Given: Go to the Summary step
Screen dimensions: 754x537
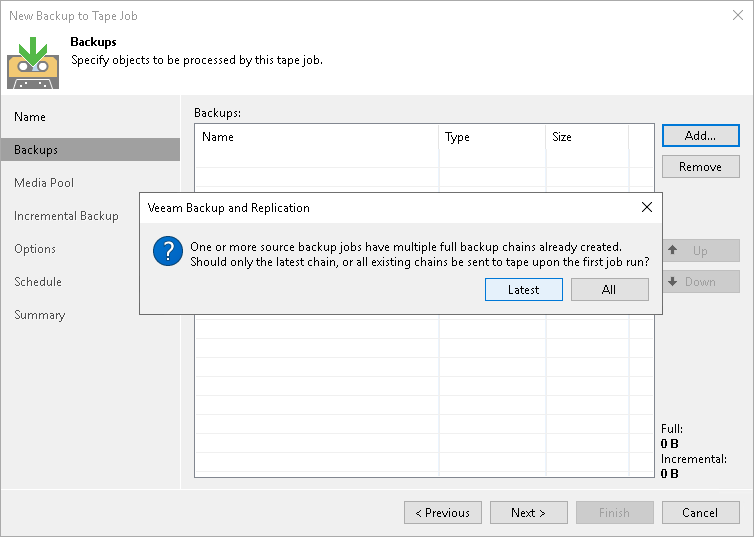Looking at the screenshot, I should [39, 315].
